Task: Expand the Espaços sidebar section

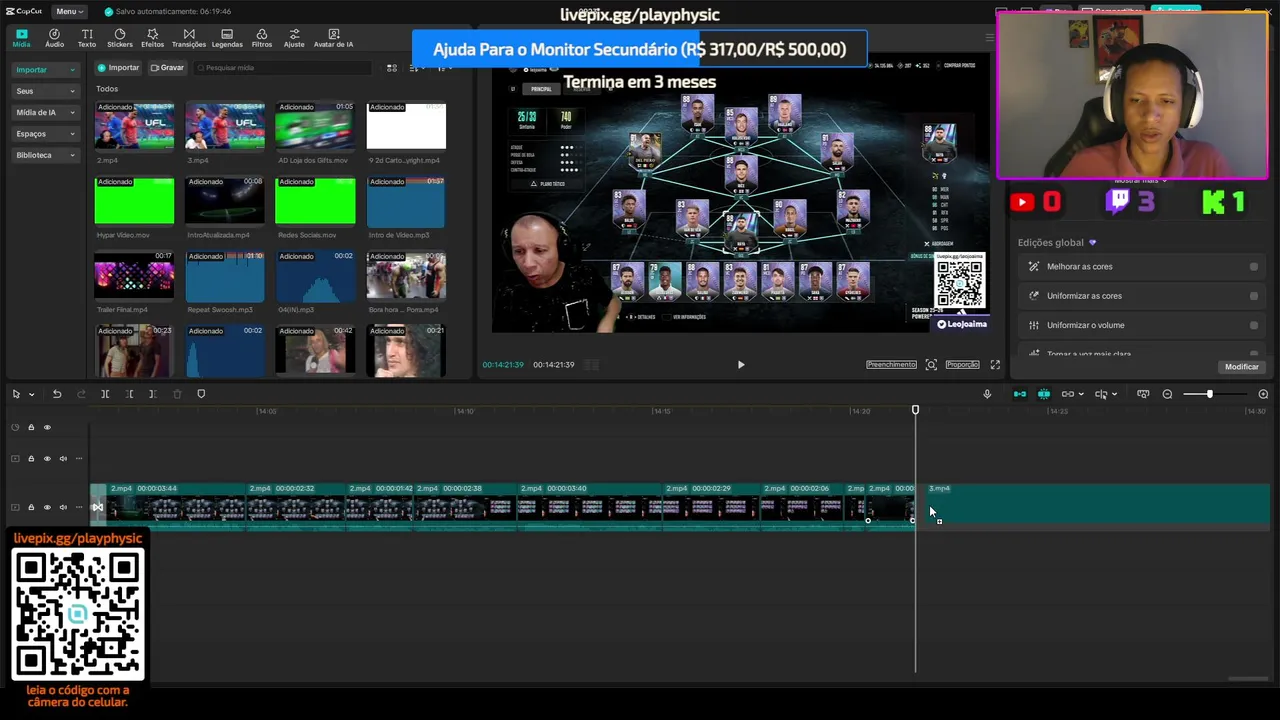Action: [x=45, y=133]
